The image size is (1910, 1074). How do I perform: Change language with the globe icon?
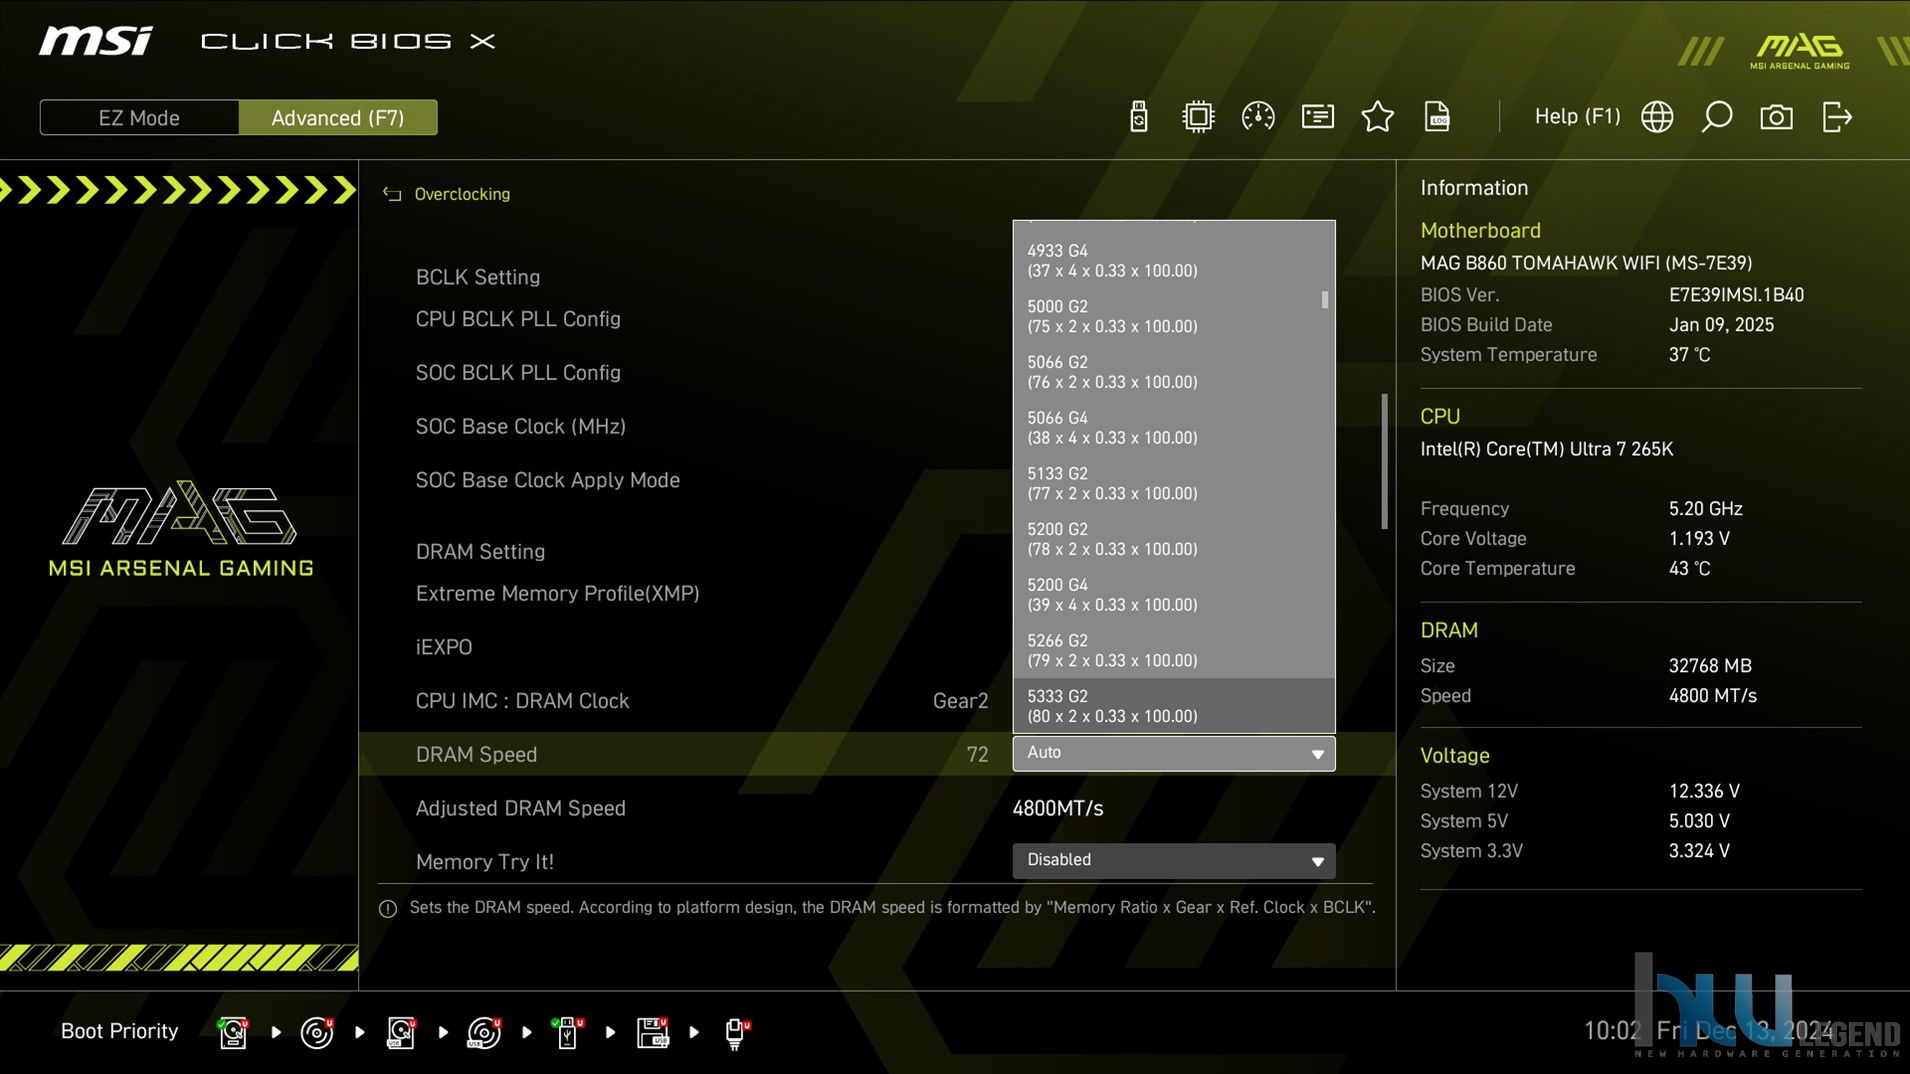tap(1657, 117)
